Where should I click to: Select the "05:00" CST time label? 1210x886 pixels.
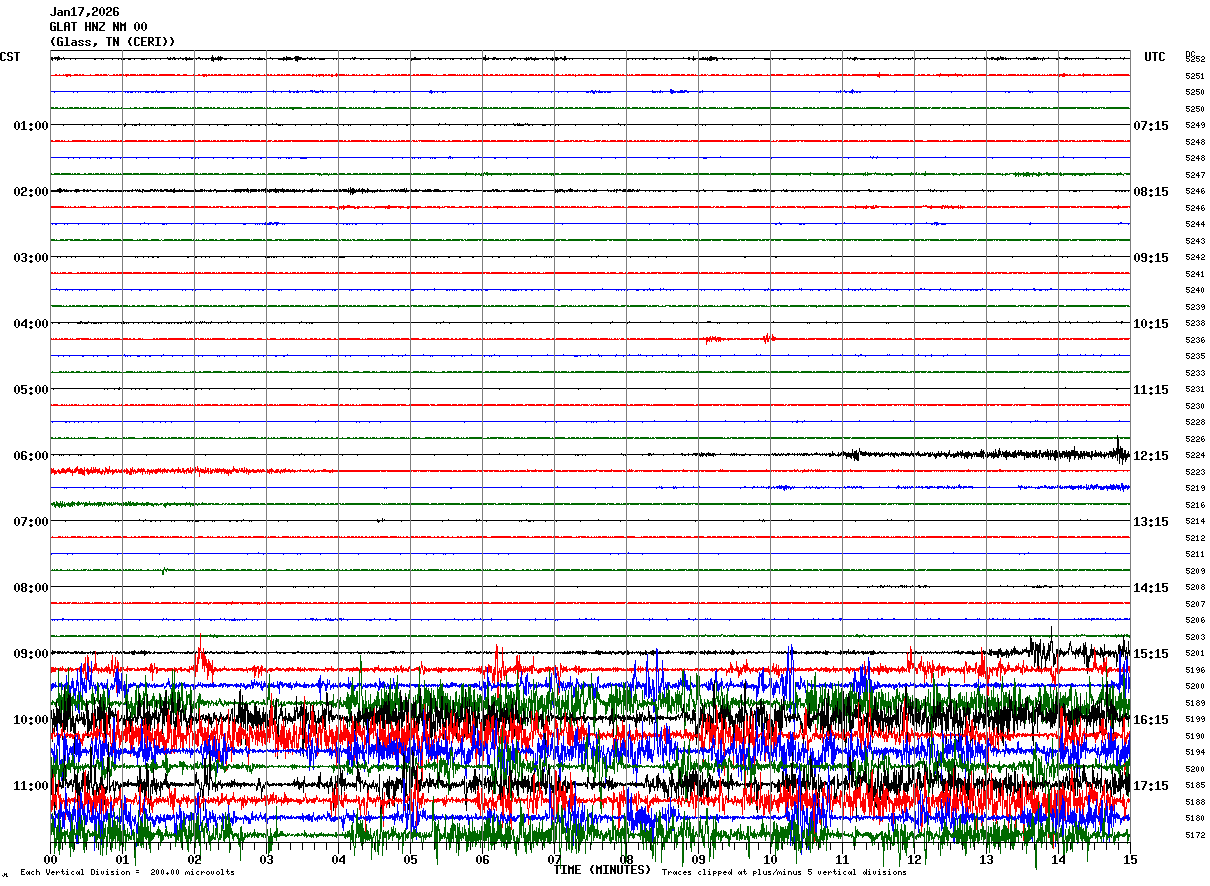[31, 390]
